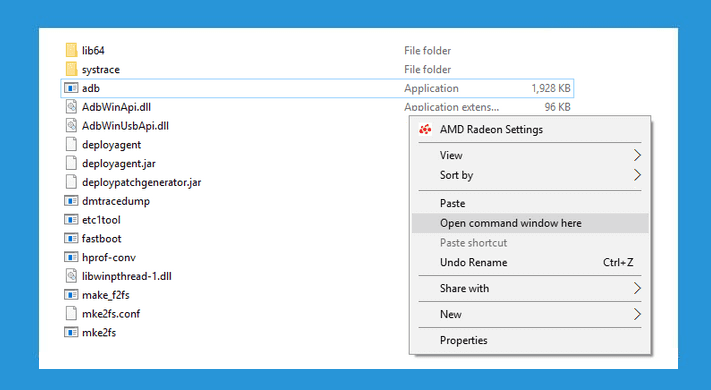Click the AdbWinApi.dll file icon
The width and height of the screenshot is (711, 390).
tap(71, 107)
